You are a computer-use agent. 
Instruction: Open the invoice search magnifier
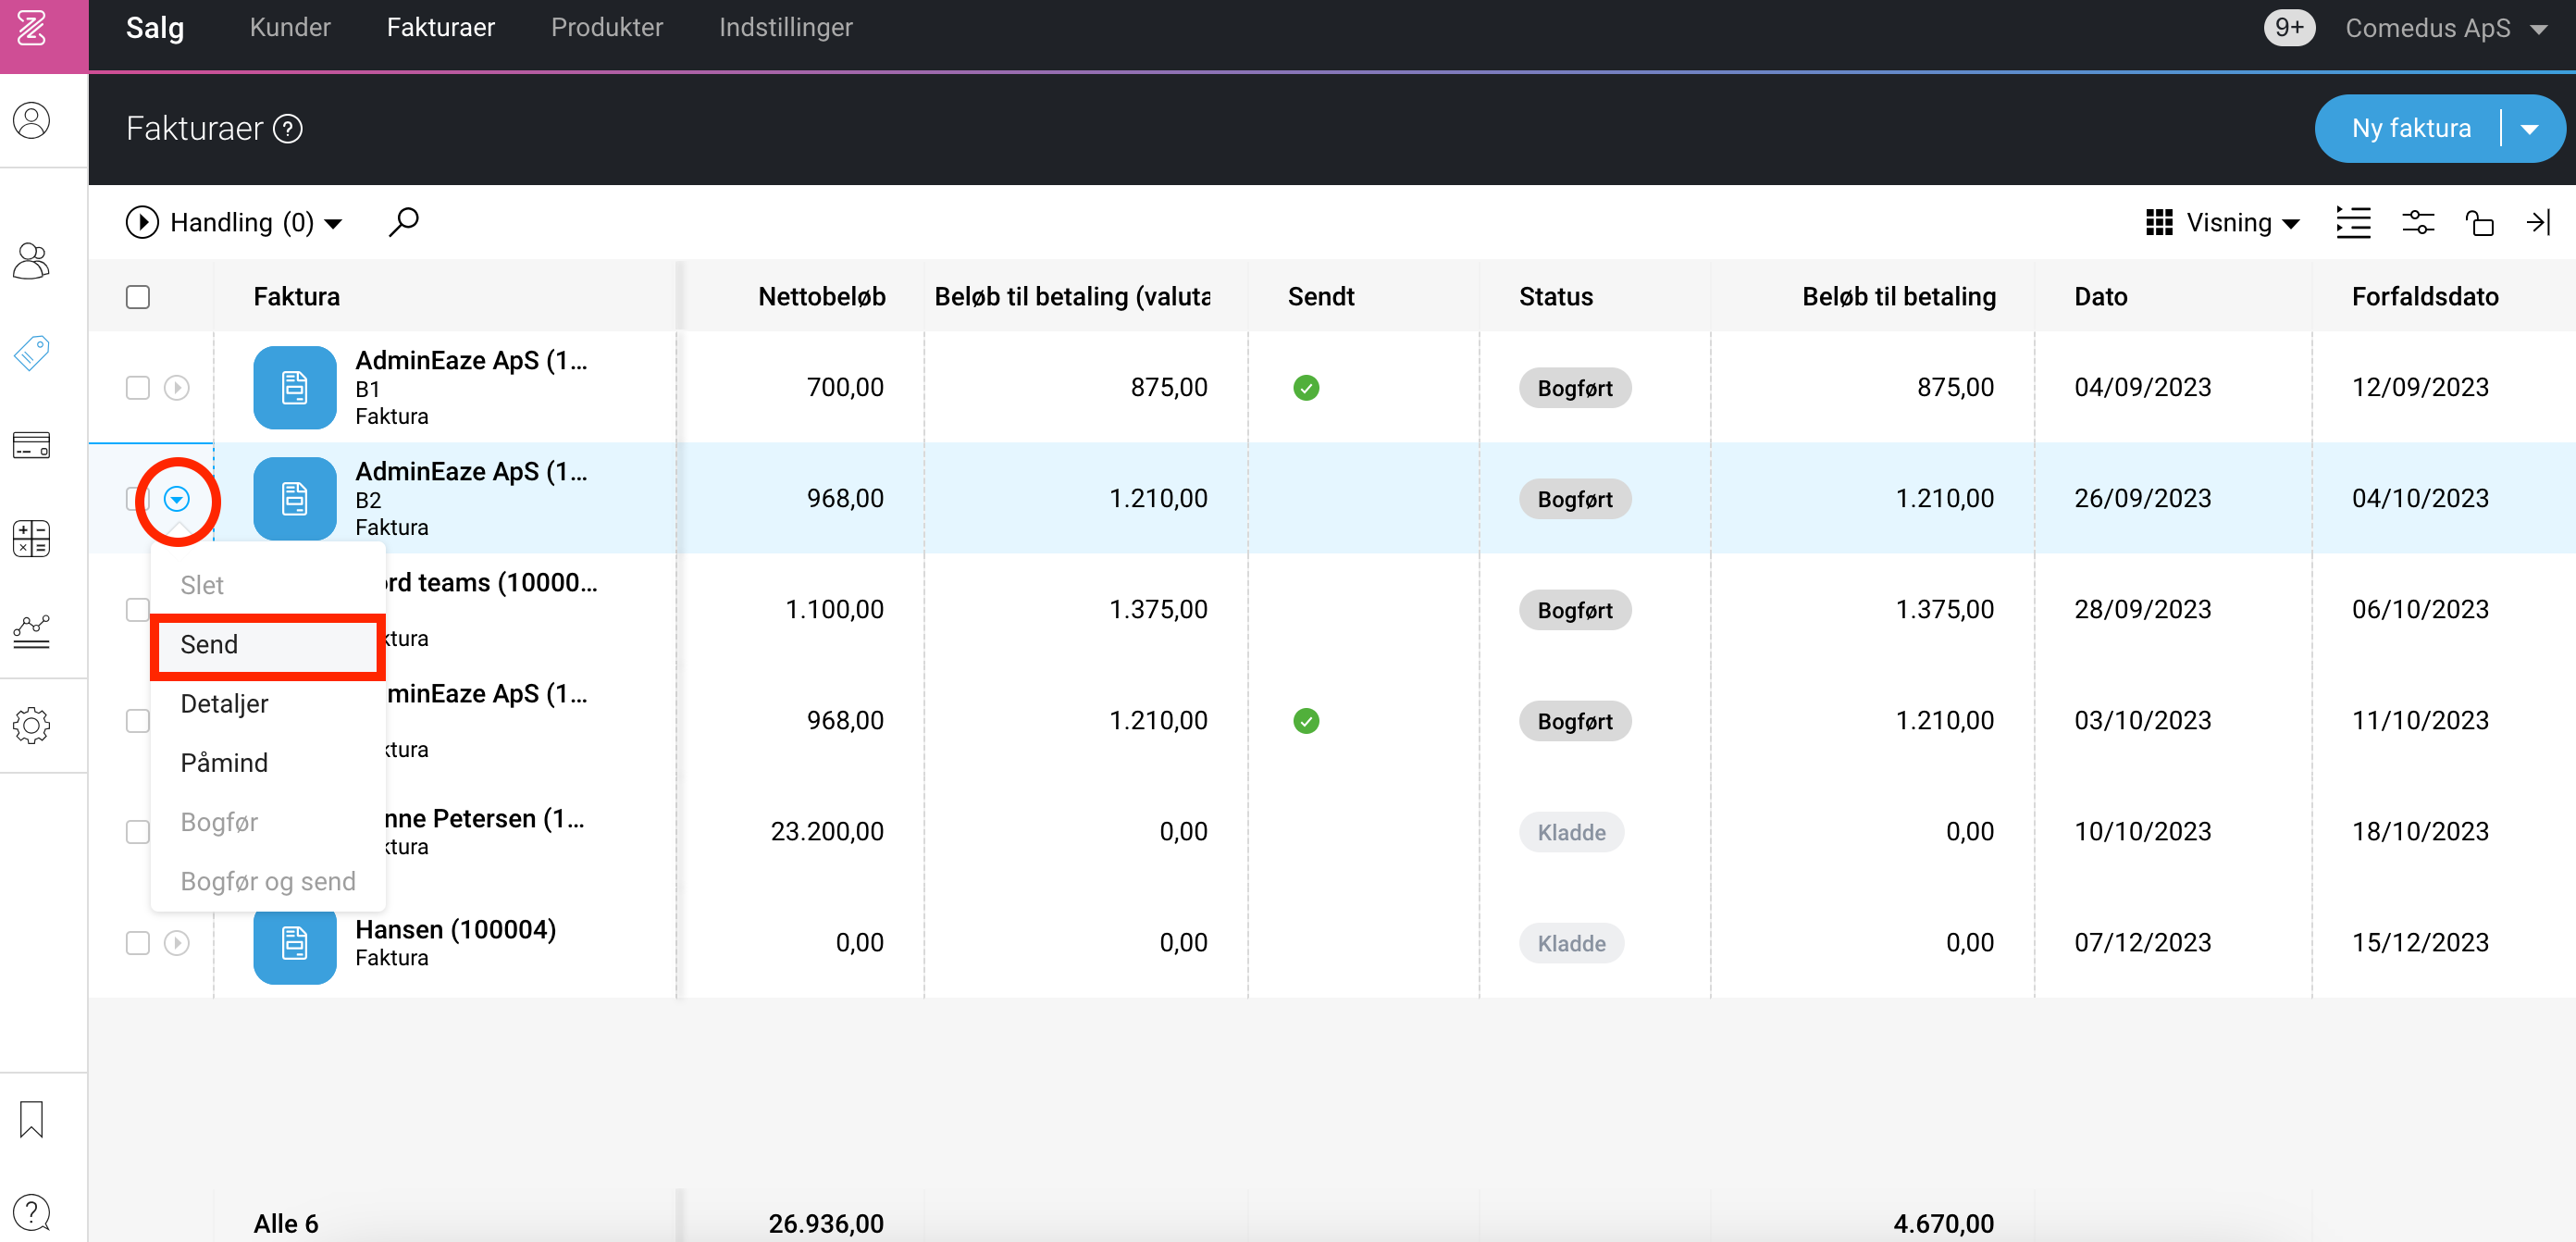click(x=404, y=222)
